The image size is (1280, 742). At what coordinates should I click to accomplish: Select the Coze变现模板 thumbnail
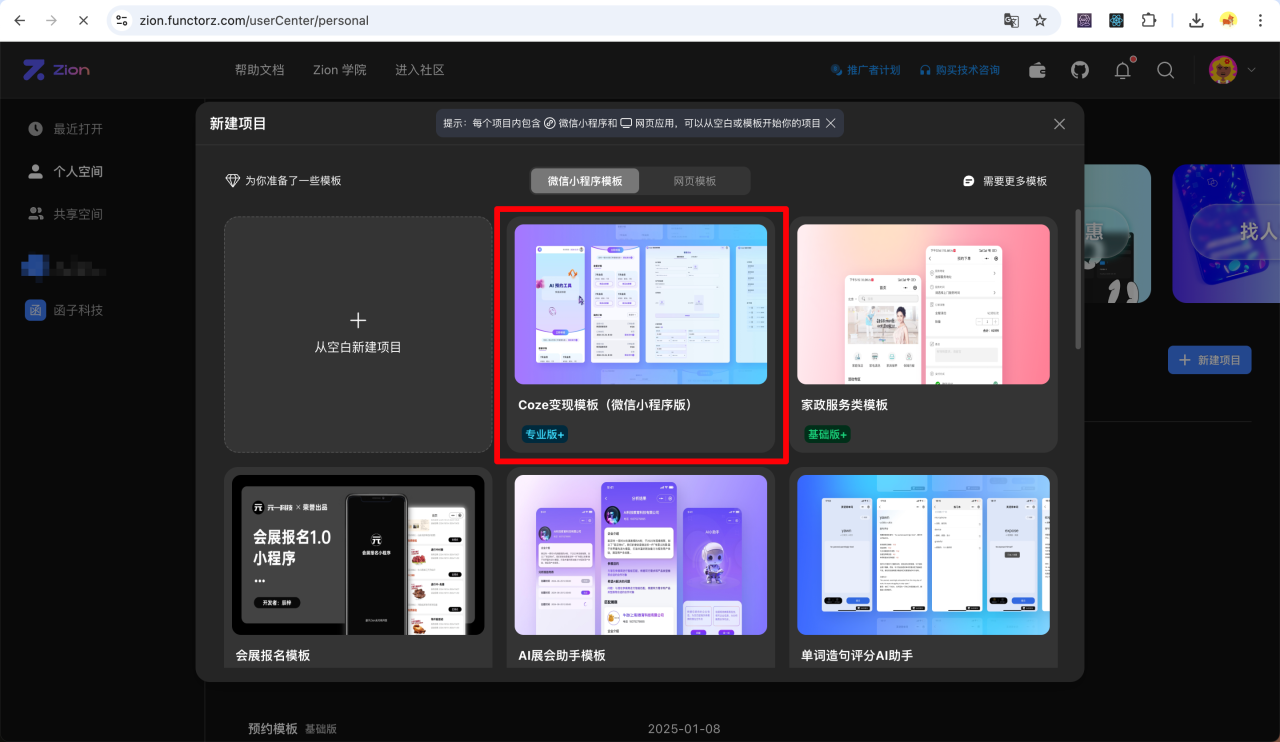pos(641,304)
